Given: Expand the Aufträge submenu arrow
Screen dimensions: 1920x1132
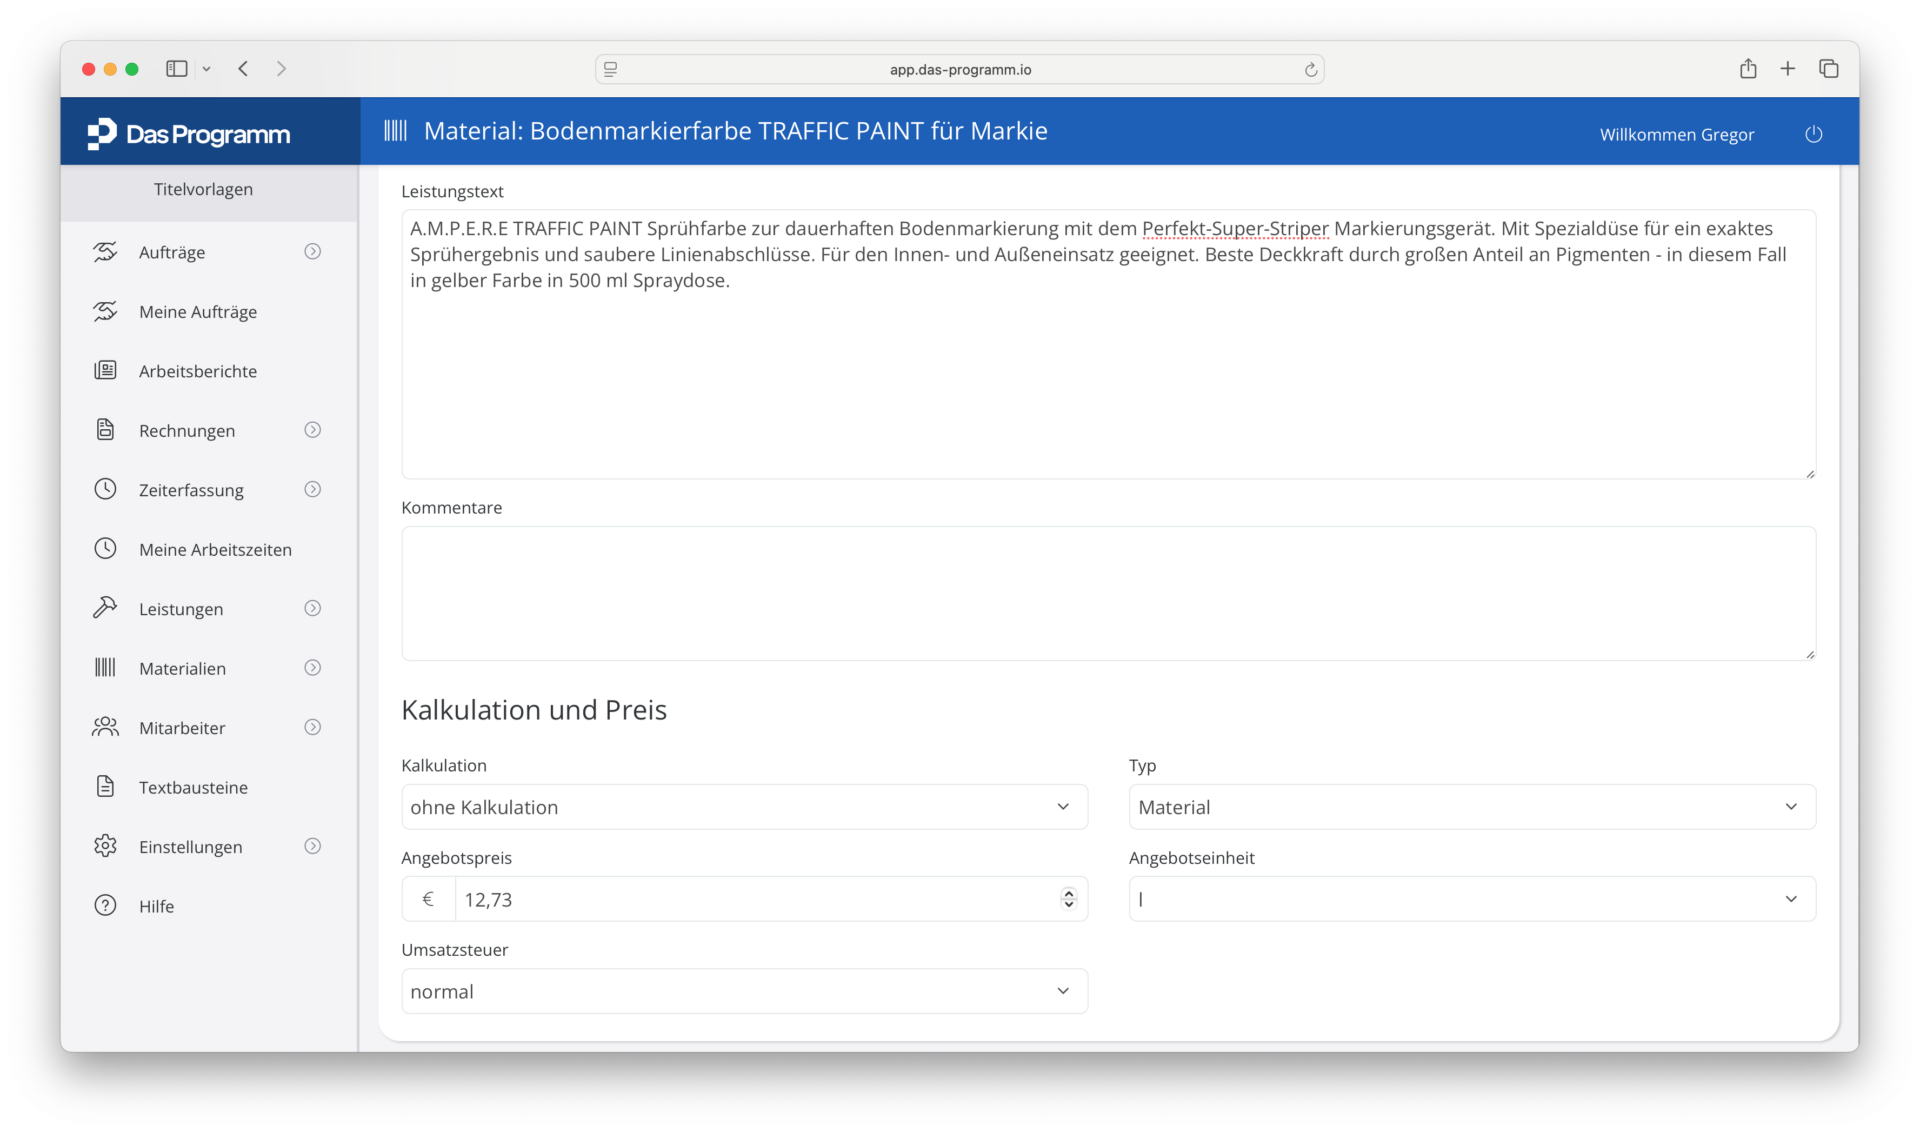Looking at the screenshot, I should [x=313, y=252].
